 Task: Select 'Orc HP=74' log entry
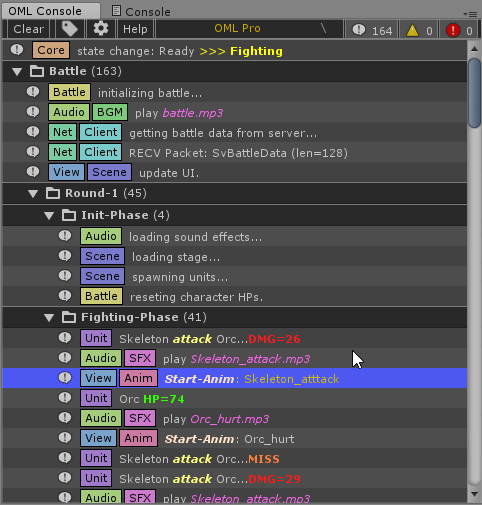[x=235, y=398]
